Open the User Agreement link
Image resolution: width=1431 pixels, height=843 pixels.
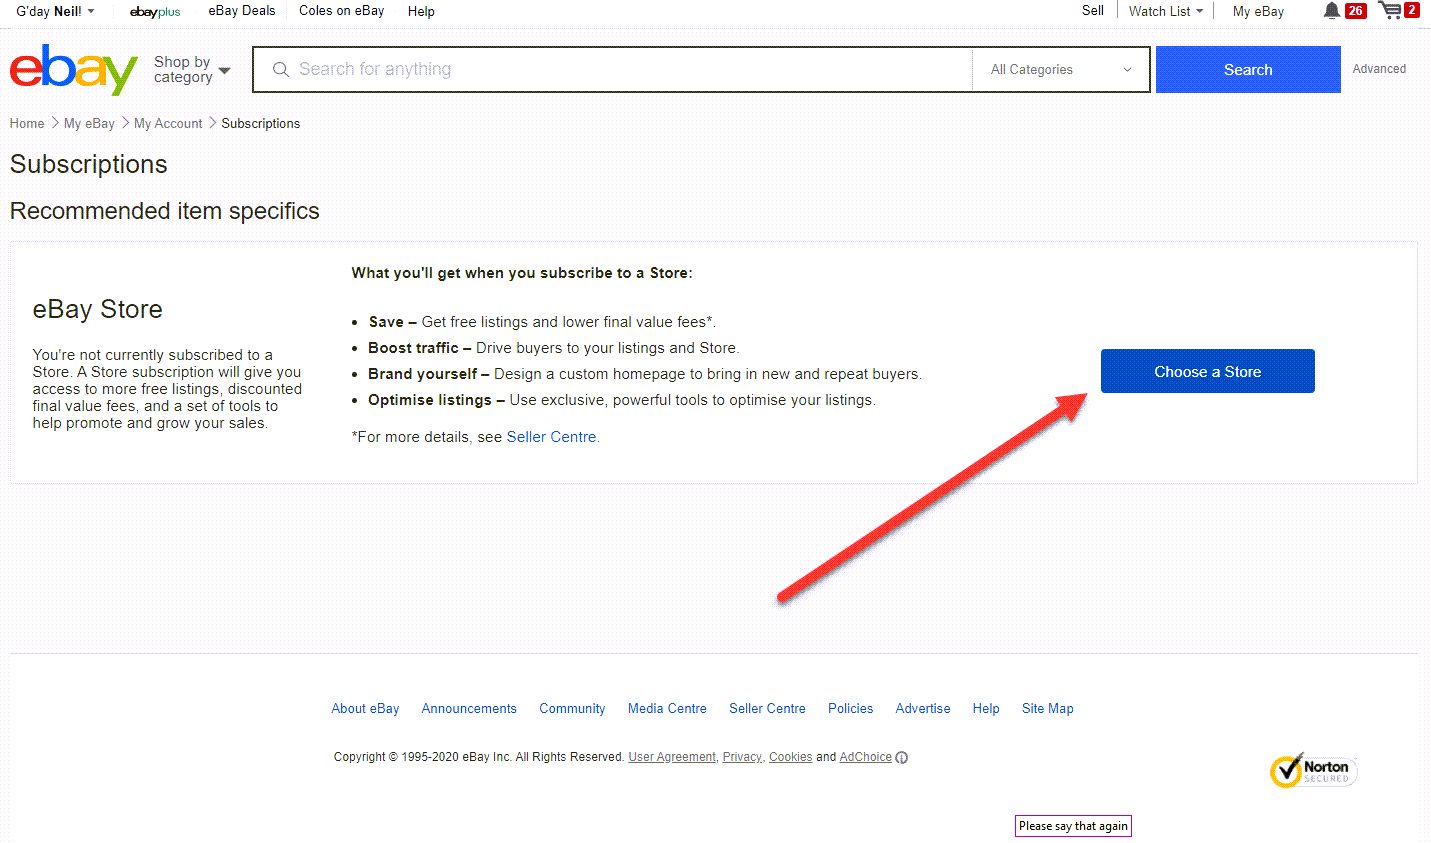point(672,757)
